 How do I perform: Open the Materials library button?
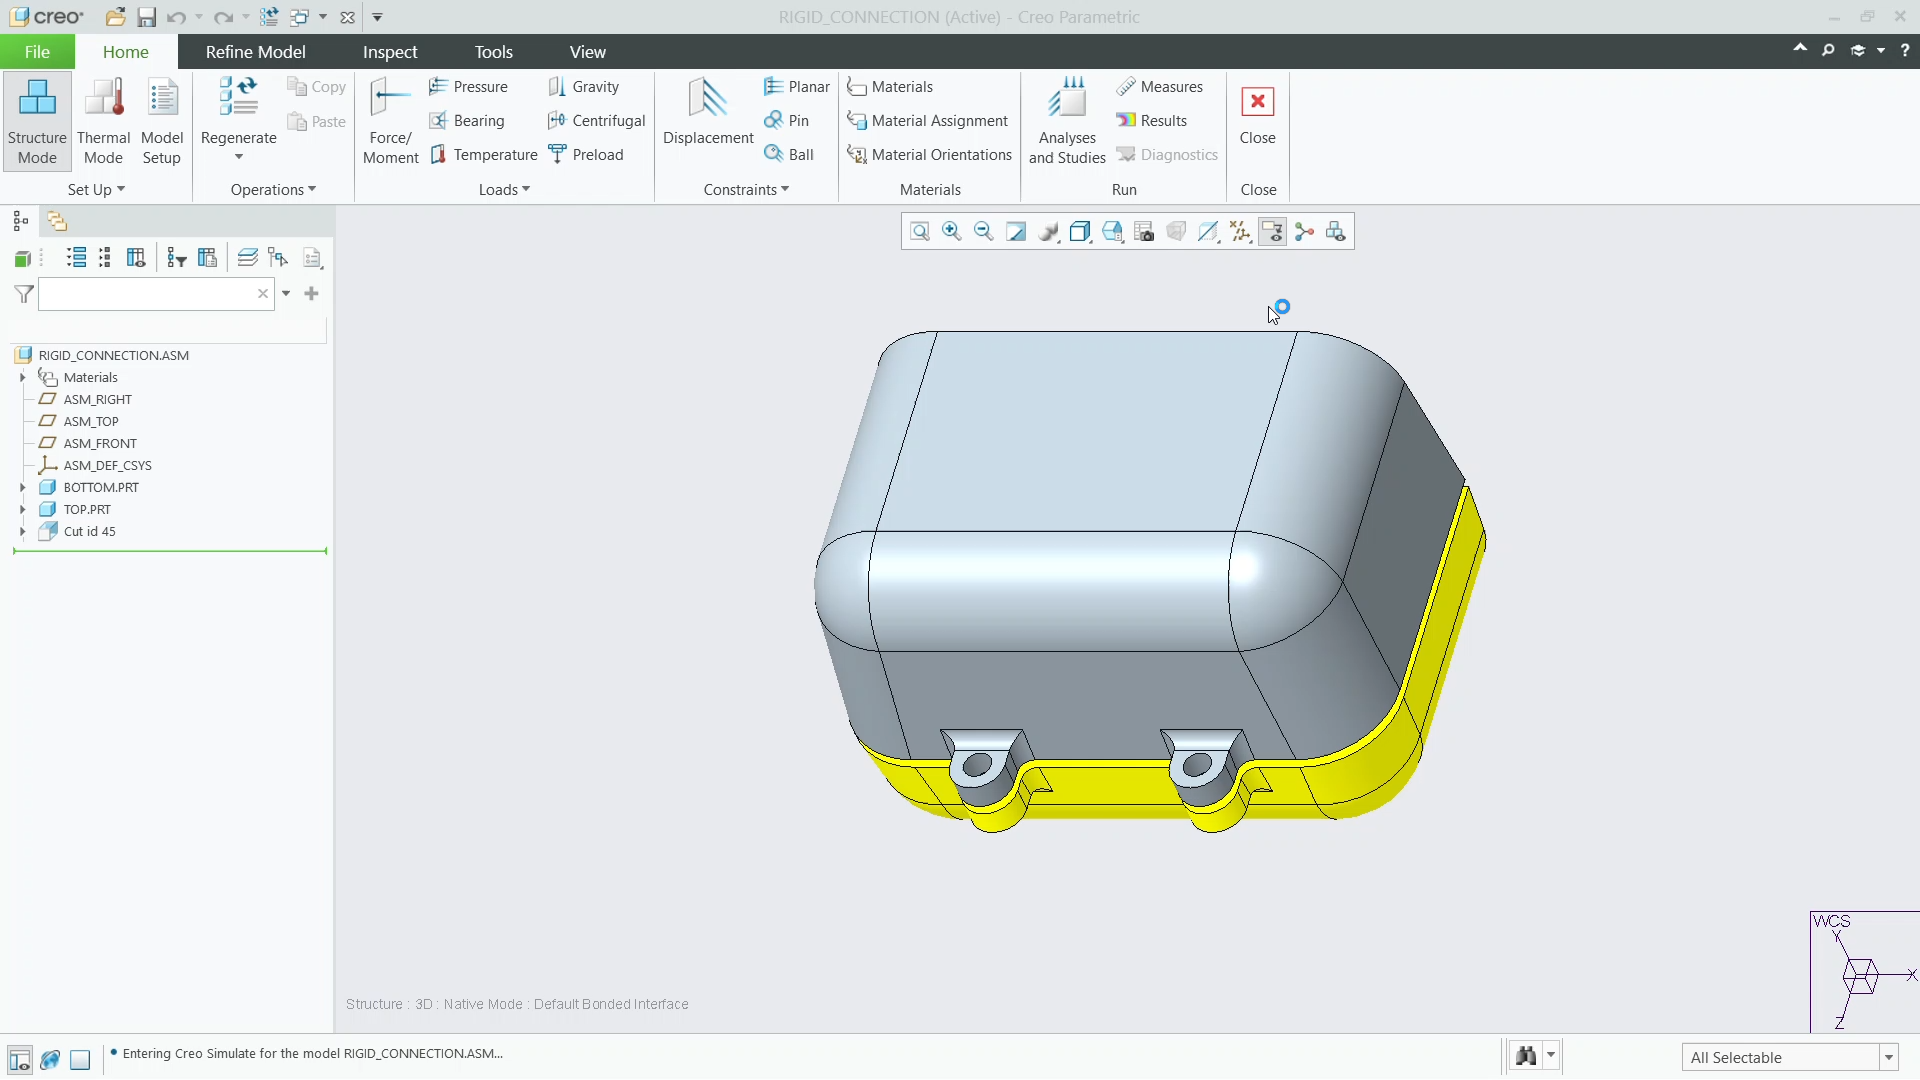890,87
